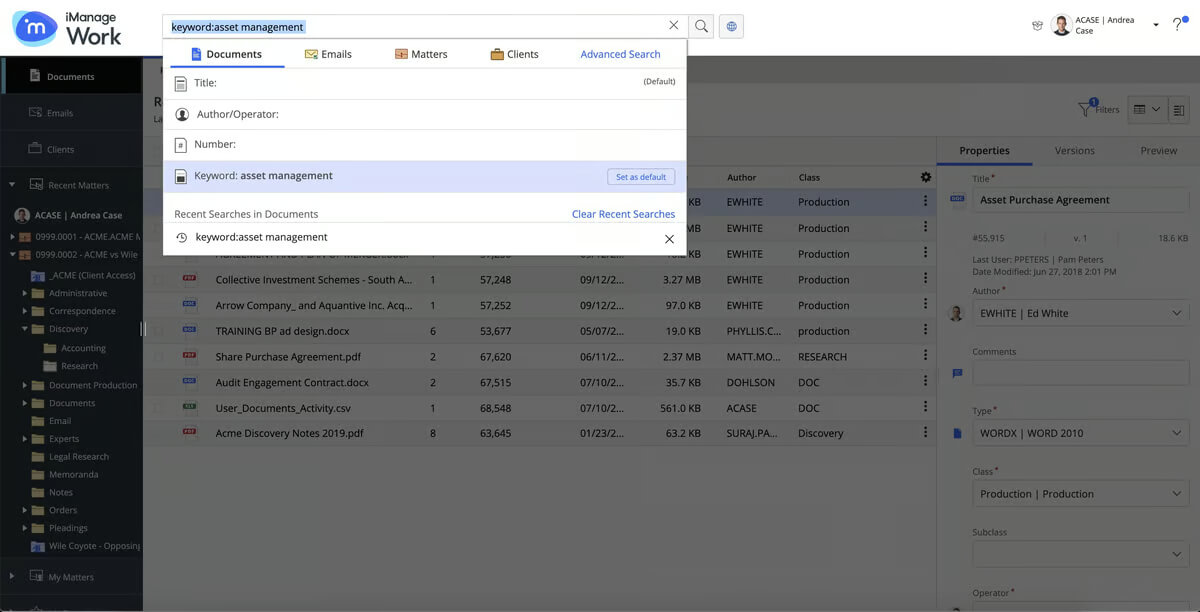The height and width of the screenshot is (612, 1200).
Task: Switch to the Preview tab
Action: (1158, 150)
